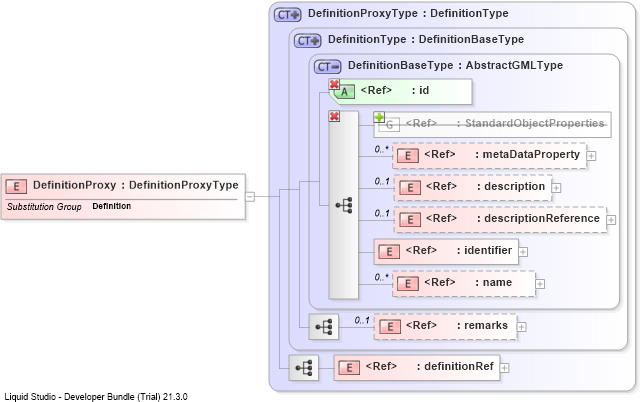This screenshot has width=640, height=402.
Task: Click the green plus on StandardObjectProperties group
Action: click(x=379, y=117)
